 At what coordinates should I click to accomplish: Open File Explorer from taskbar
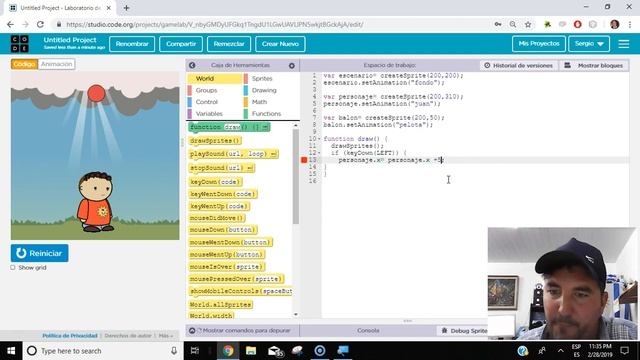tap(251, 351)
